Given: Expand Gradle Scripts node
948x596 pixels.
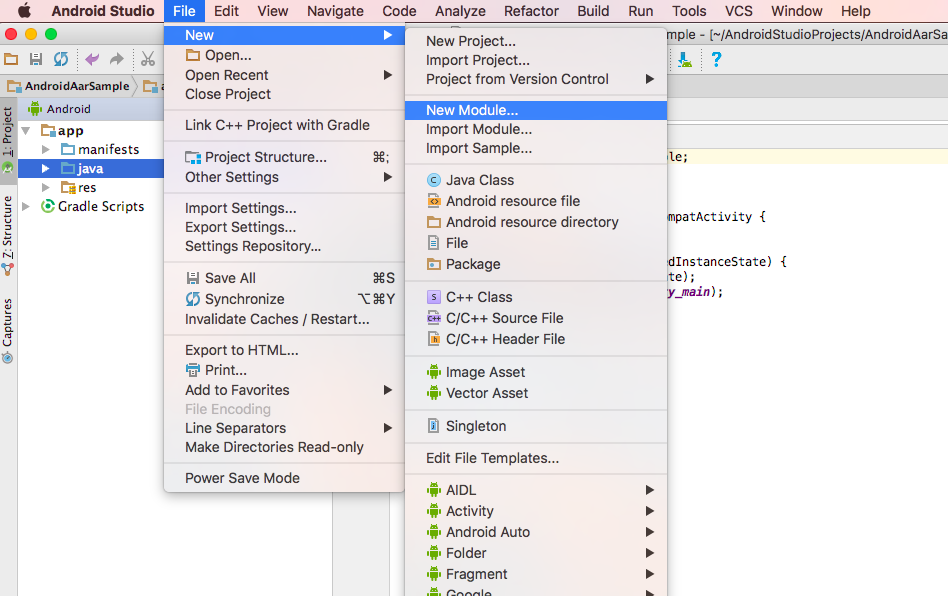Looking at the screenshot, I should pyautogui.click(x=26, y=207).
